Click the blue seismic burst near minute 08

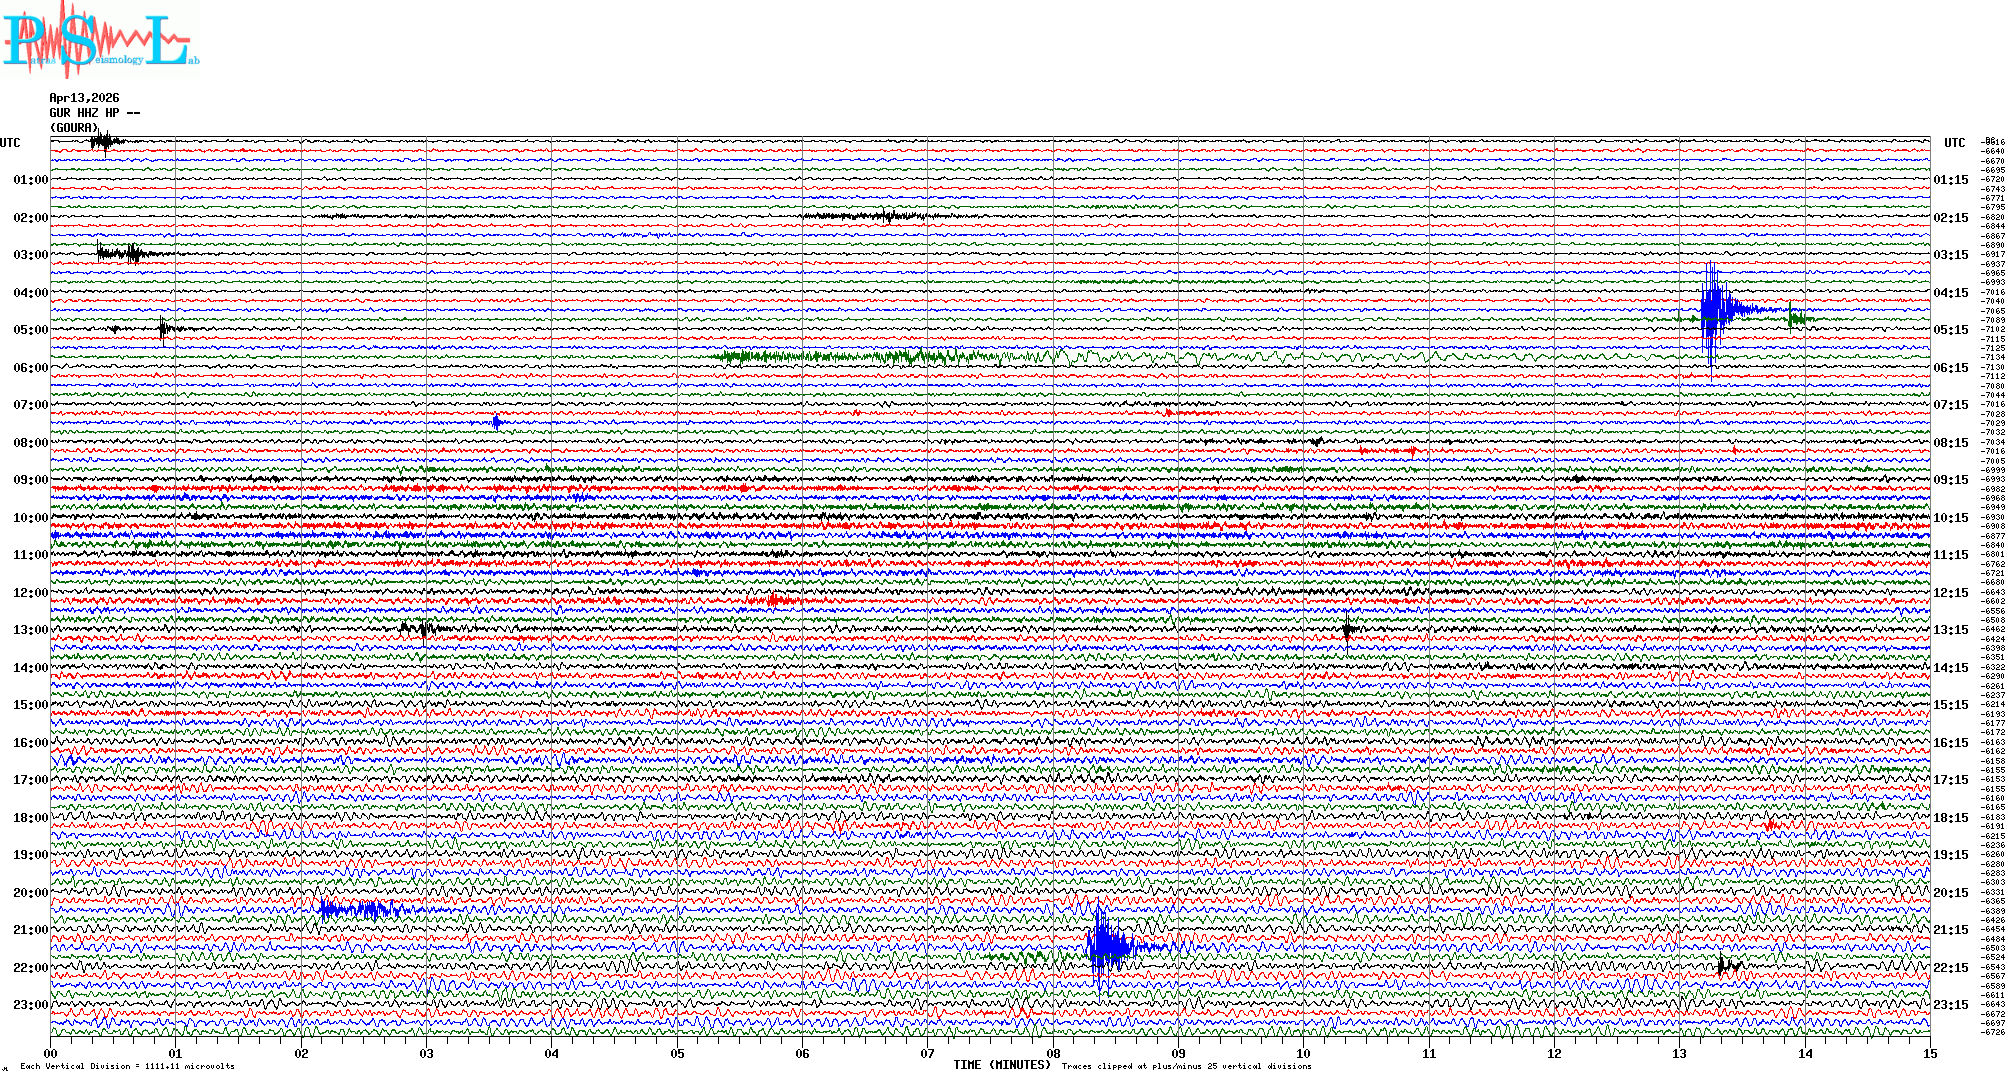click(1104, 945)
